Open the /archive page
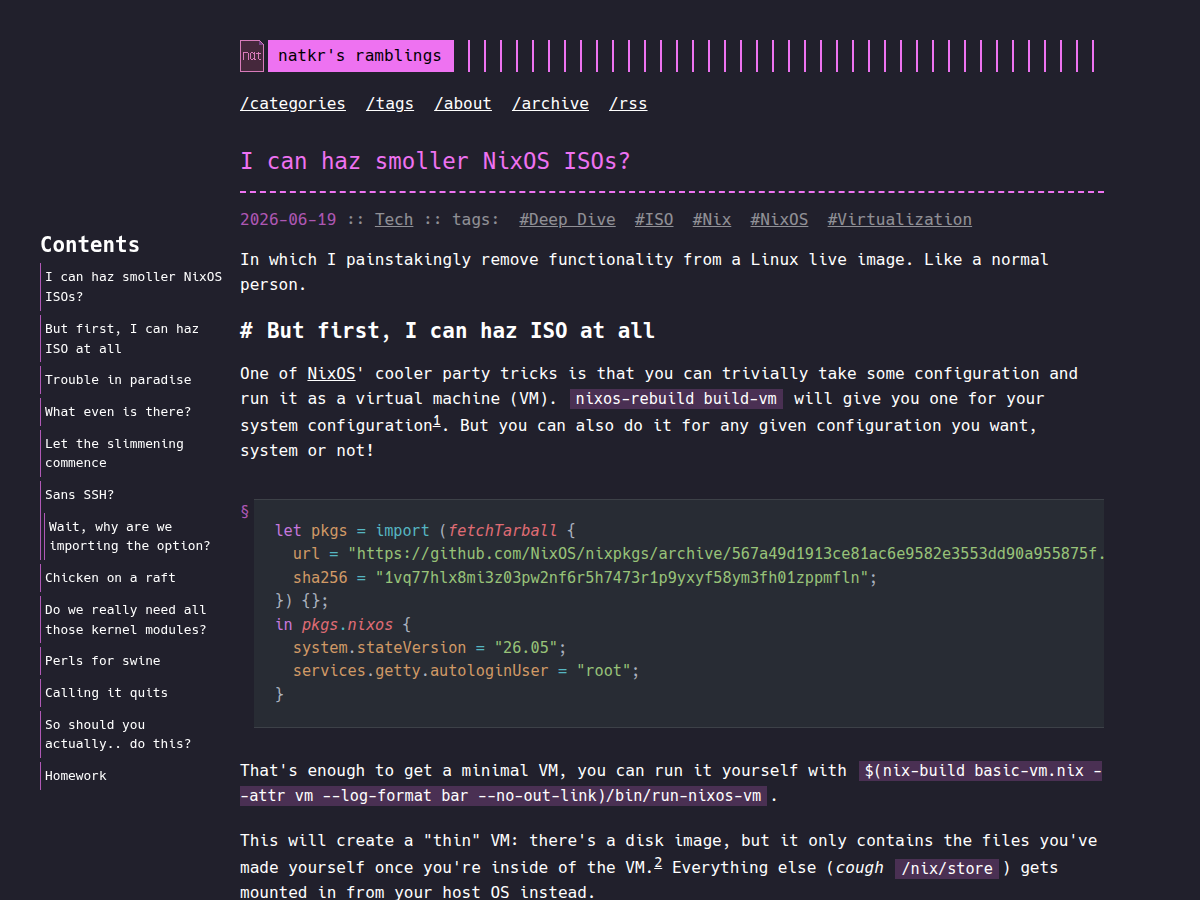The image size is (1200, 900). click(550, 104)
